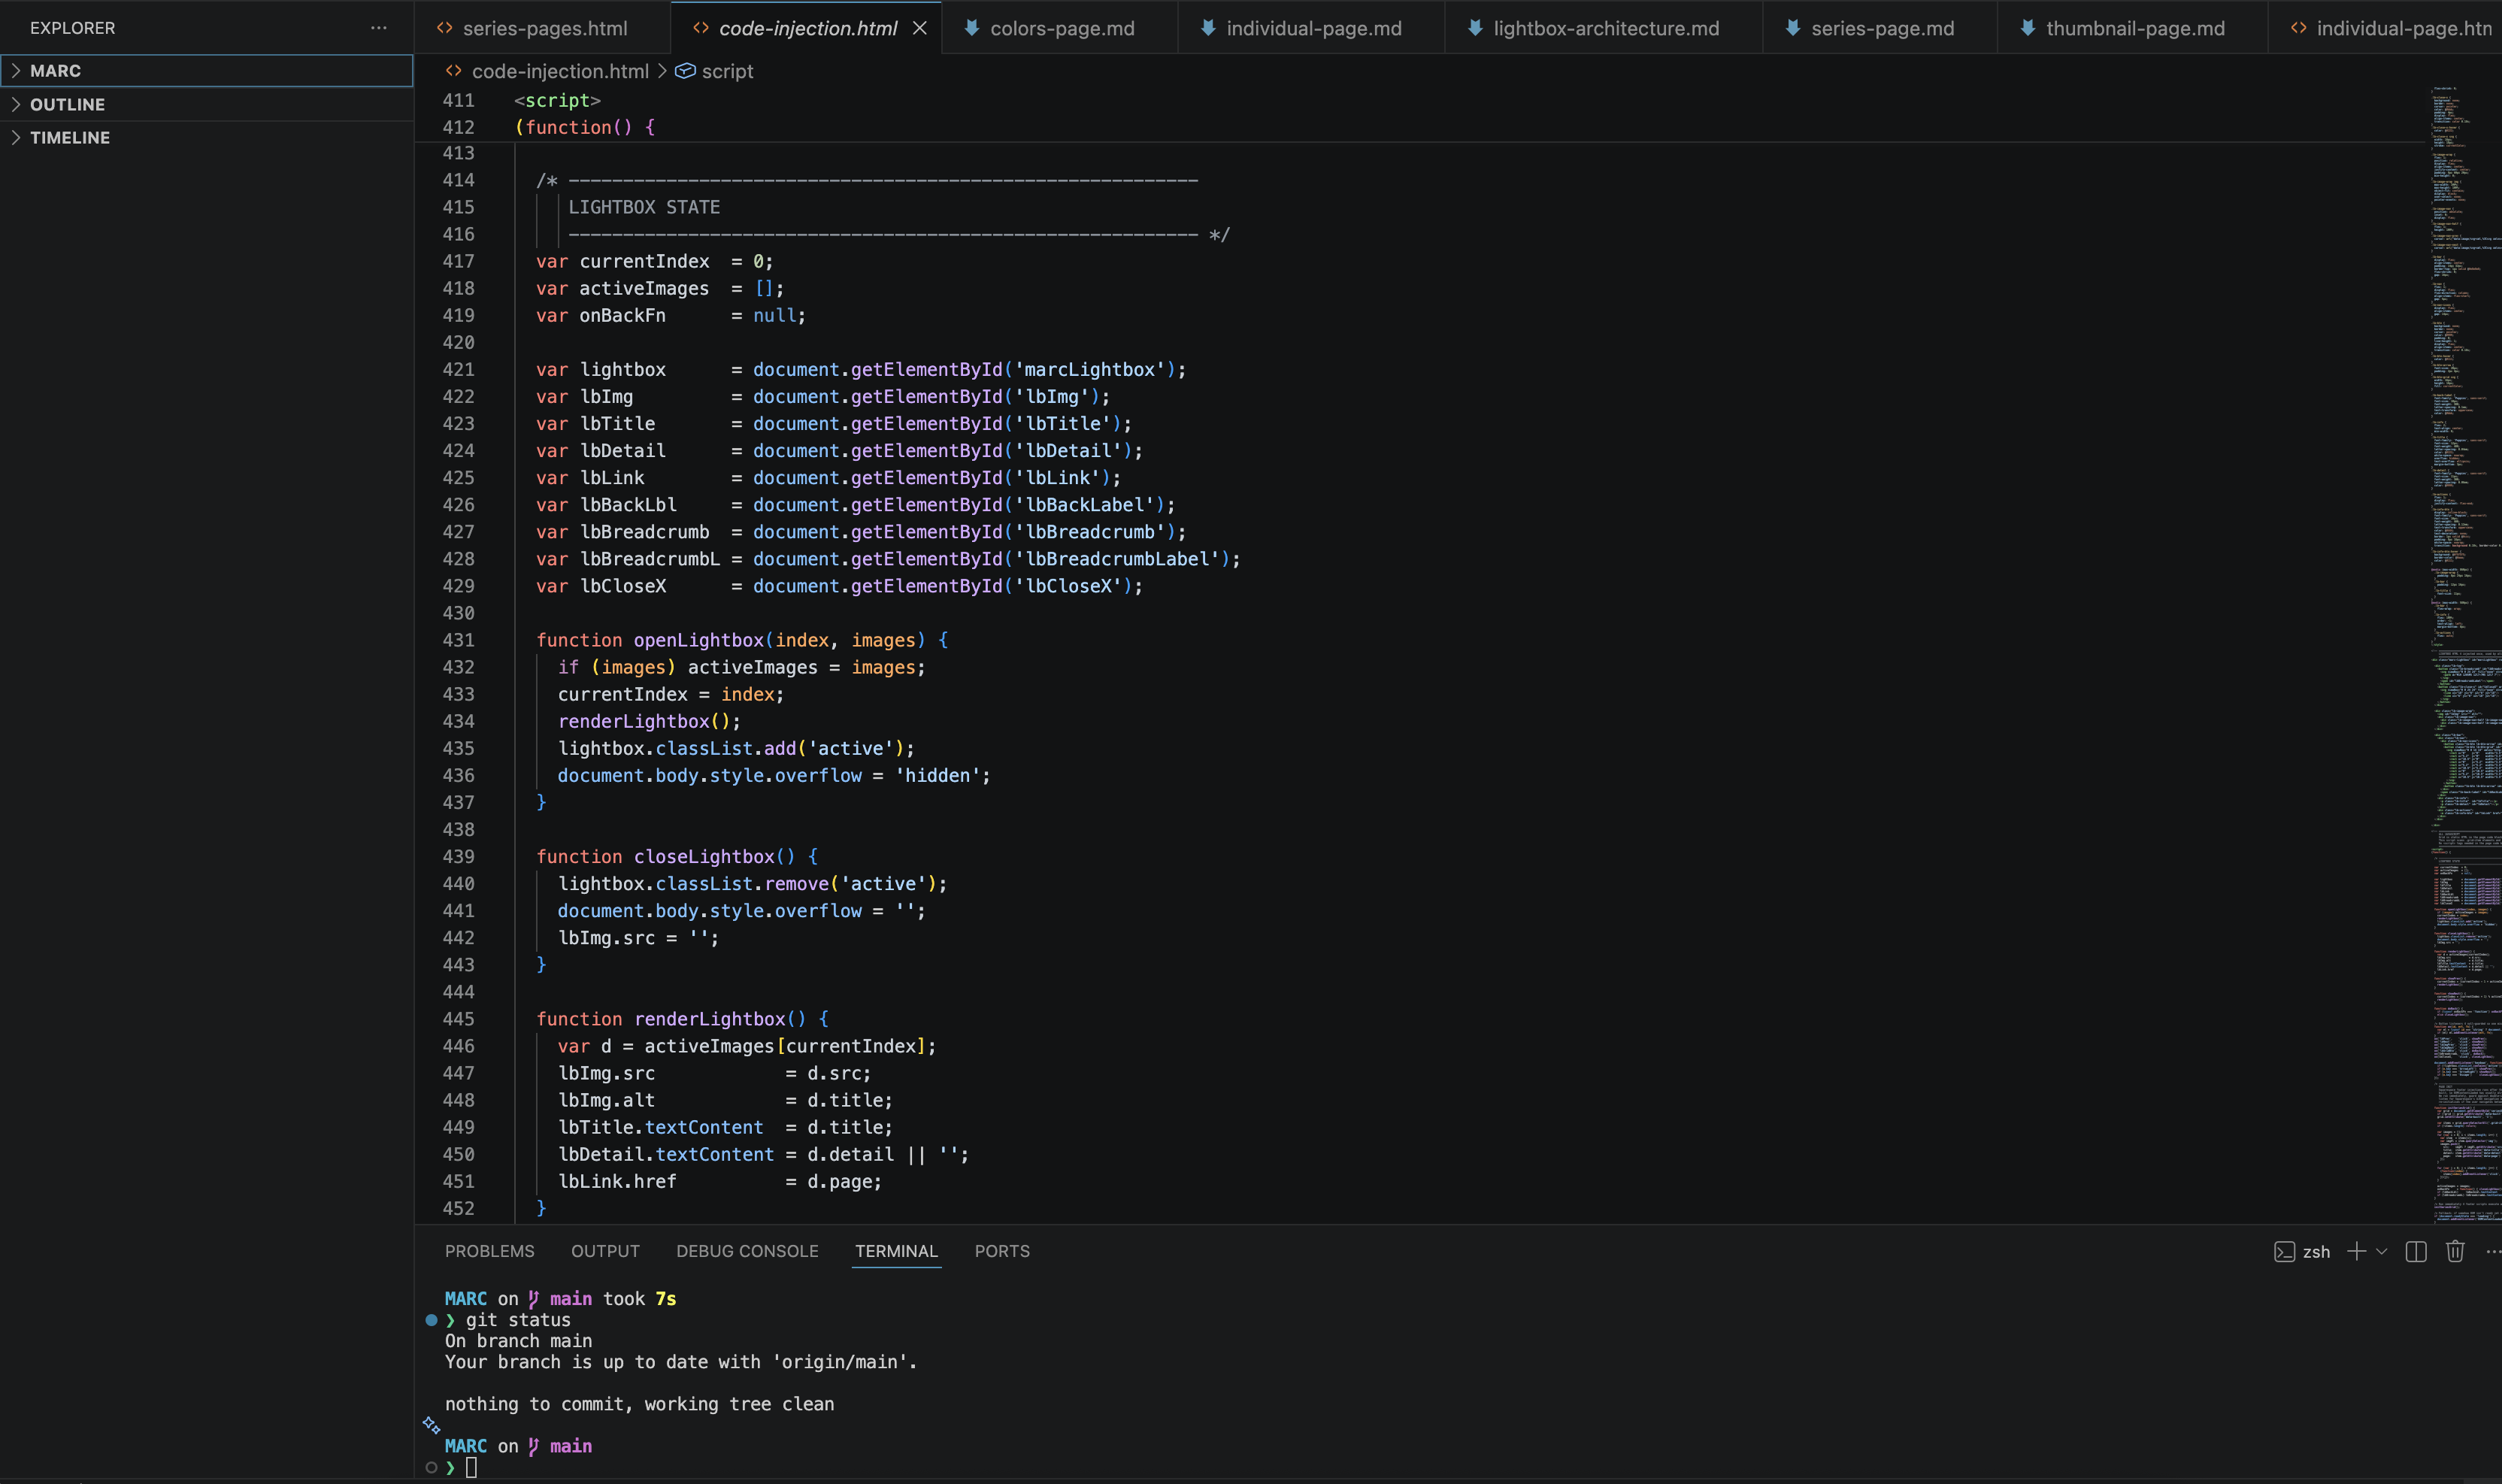Close the code-injection.html tab
2502x1484 pixels.
(920, 28)
